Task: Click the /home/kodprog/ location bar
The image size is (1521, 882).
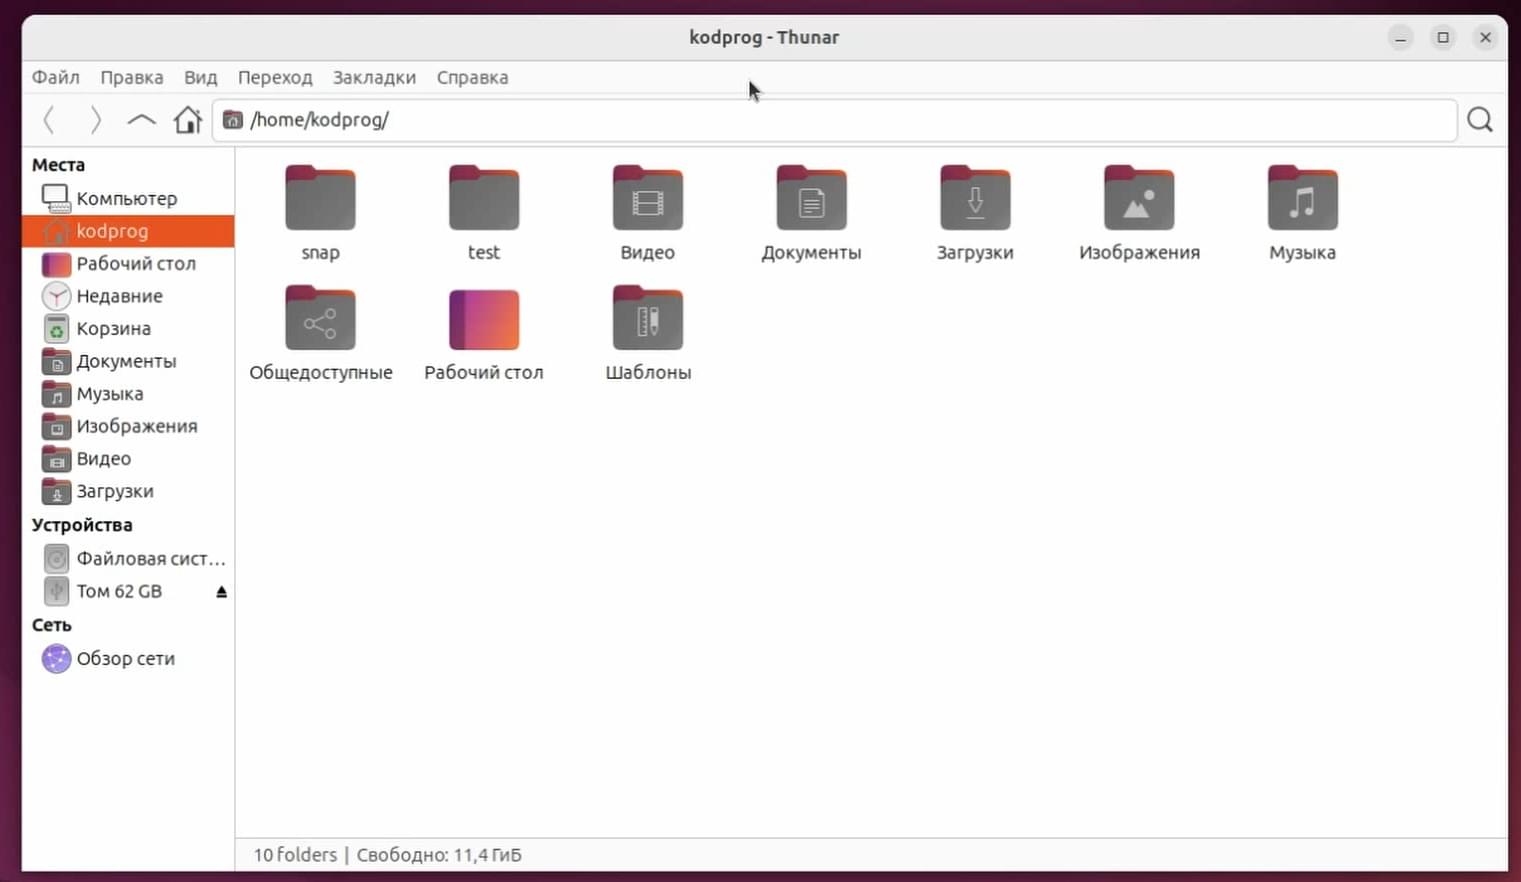Action: 834,120
